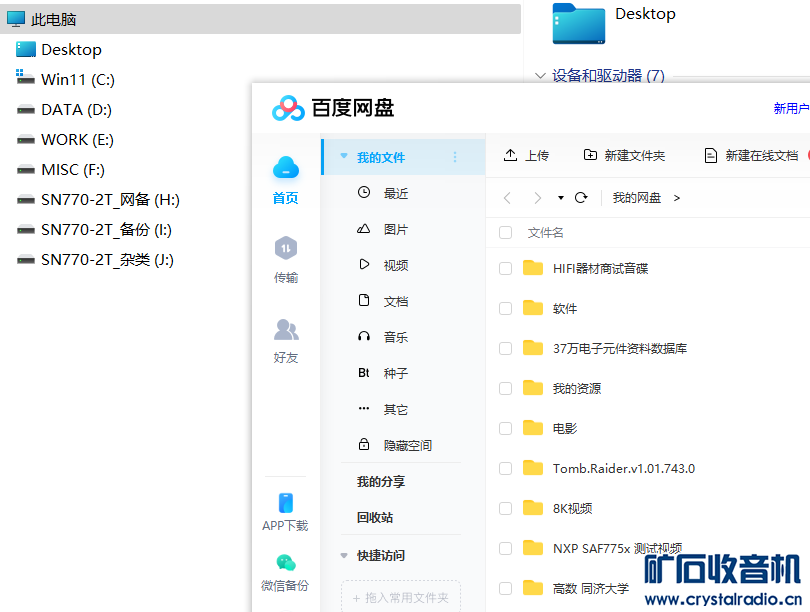This screenshot has height=612, width=810.
Task: Select MISC (F:) in Explorer tree
Action: pyautogui.click(x=73, y=169)
